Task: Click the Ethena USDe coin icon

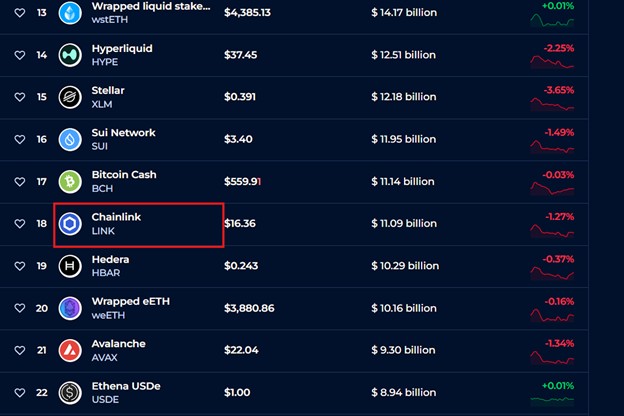Action: (70, 393)
